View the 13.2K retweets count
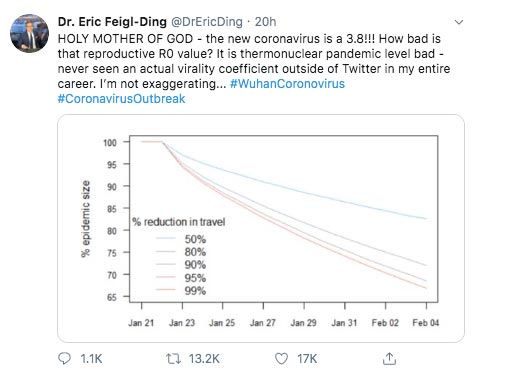Image resolution: width=508 pixels, height=380 pixels. coord(204,359)
